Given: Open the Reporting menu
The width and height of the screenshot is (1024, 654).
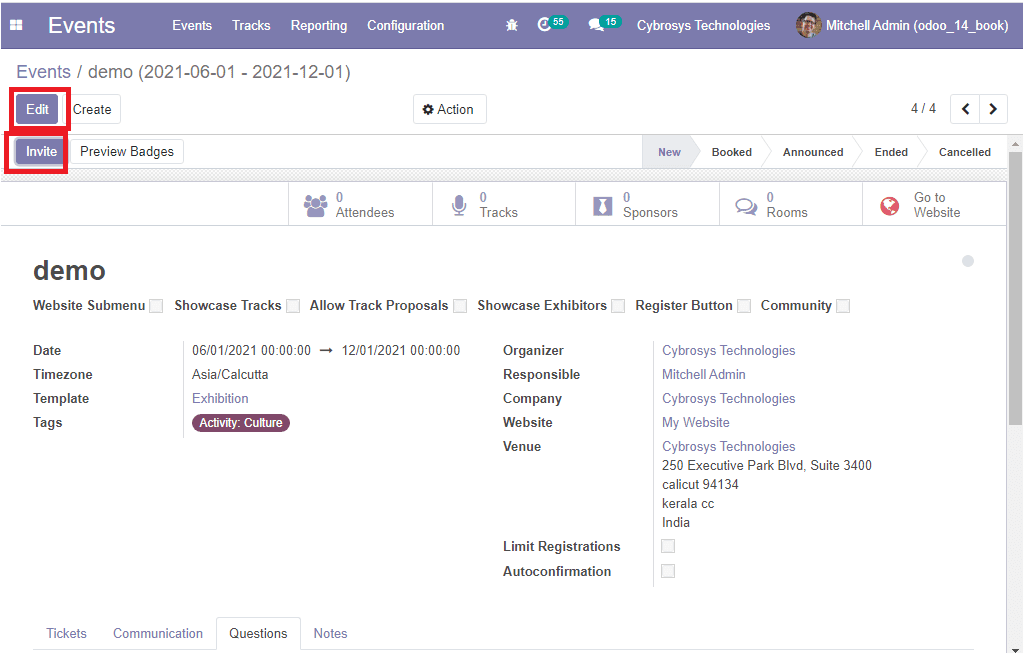Looking at the screenshot, I should click(319, 25).
